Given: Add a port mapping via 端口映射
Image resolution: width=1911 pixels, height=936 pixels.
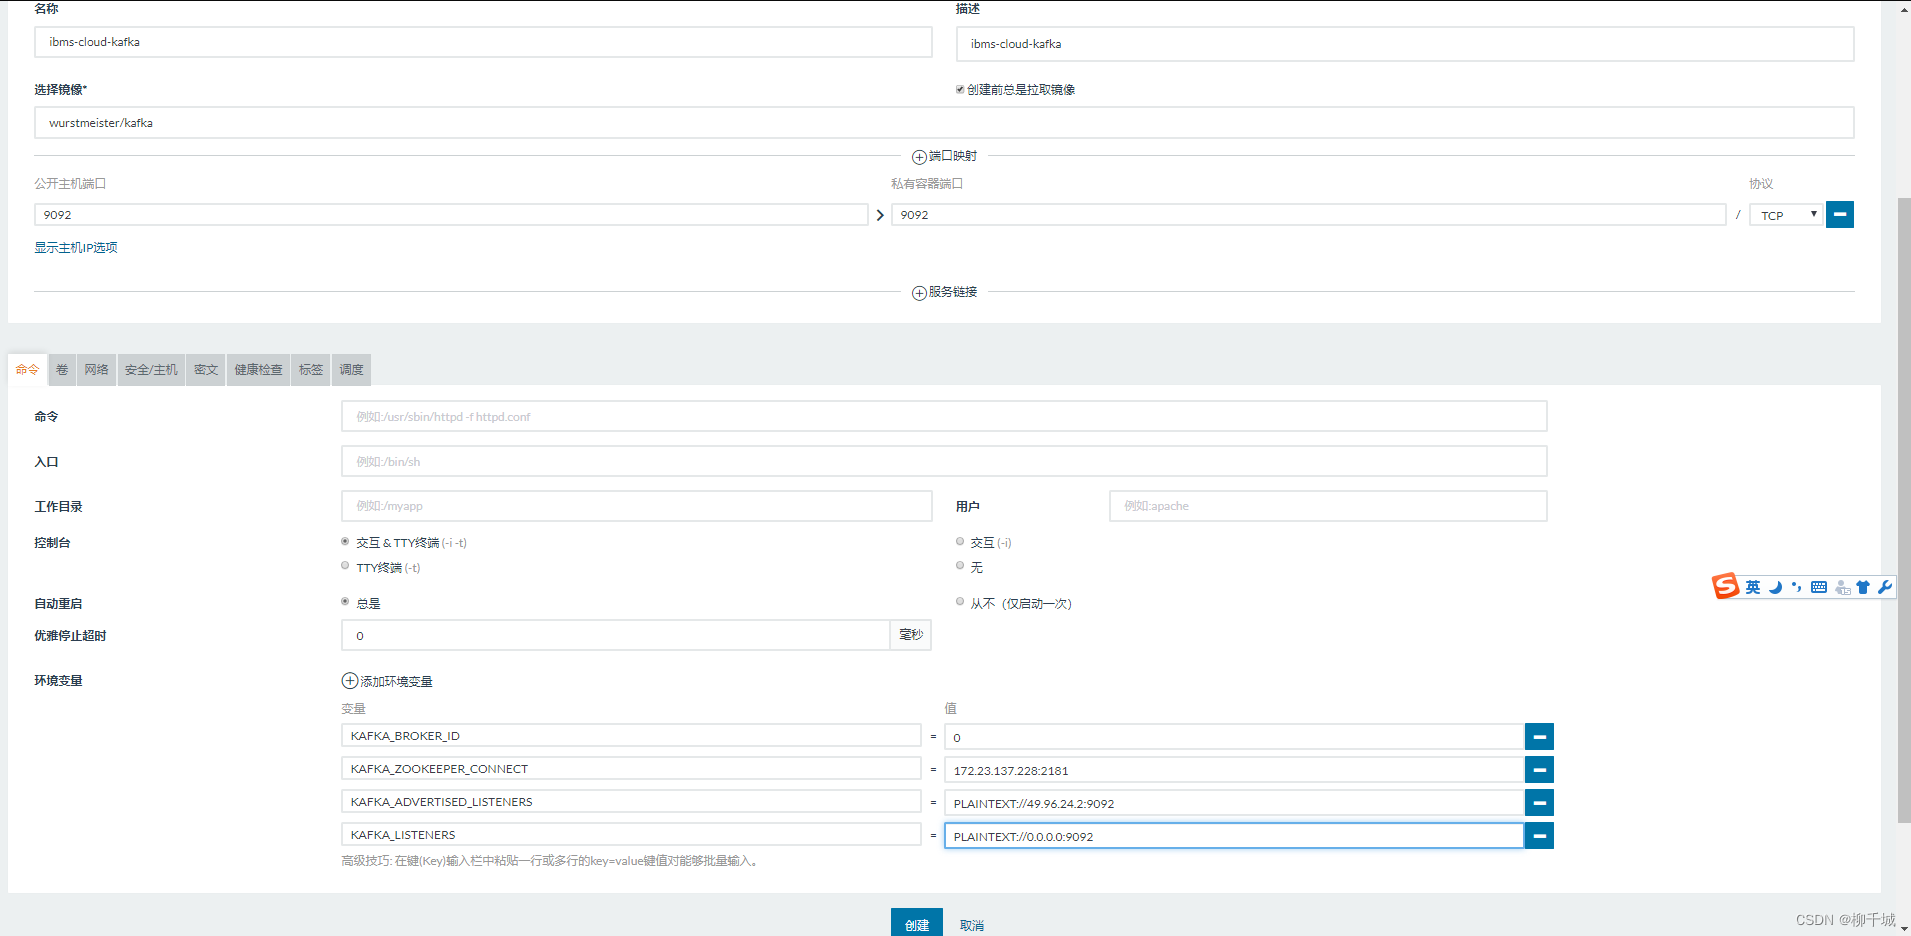Looking at the screenshot, I should pyautogui.click(x=944, y=156).
